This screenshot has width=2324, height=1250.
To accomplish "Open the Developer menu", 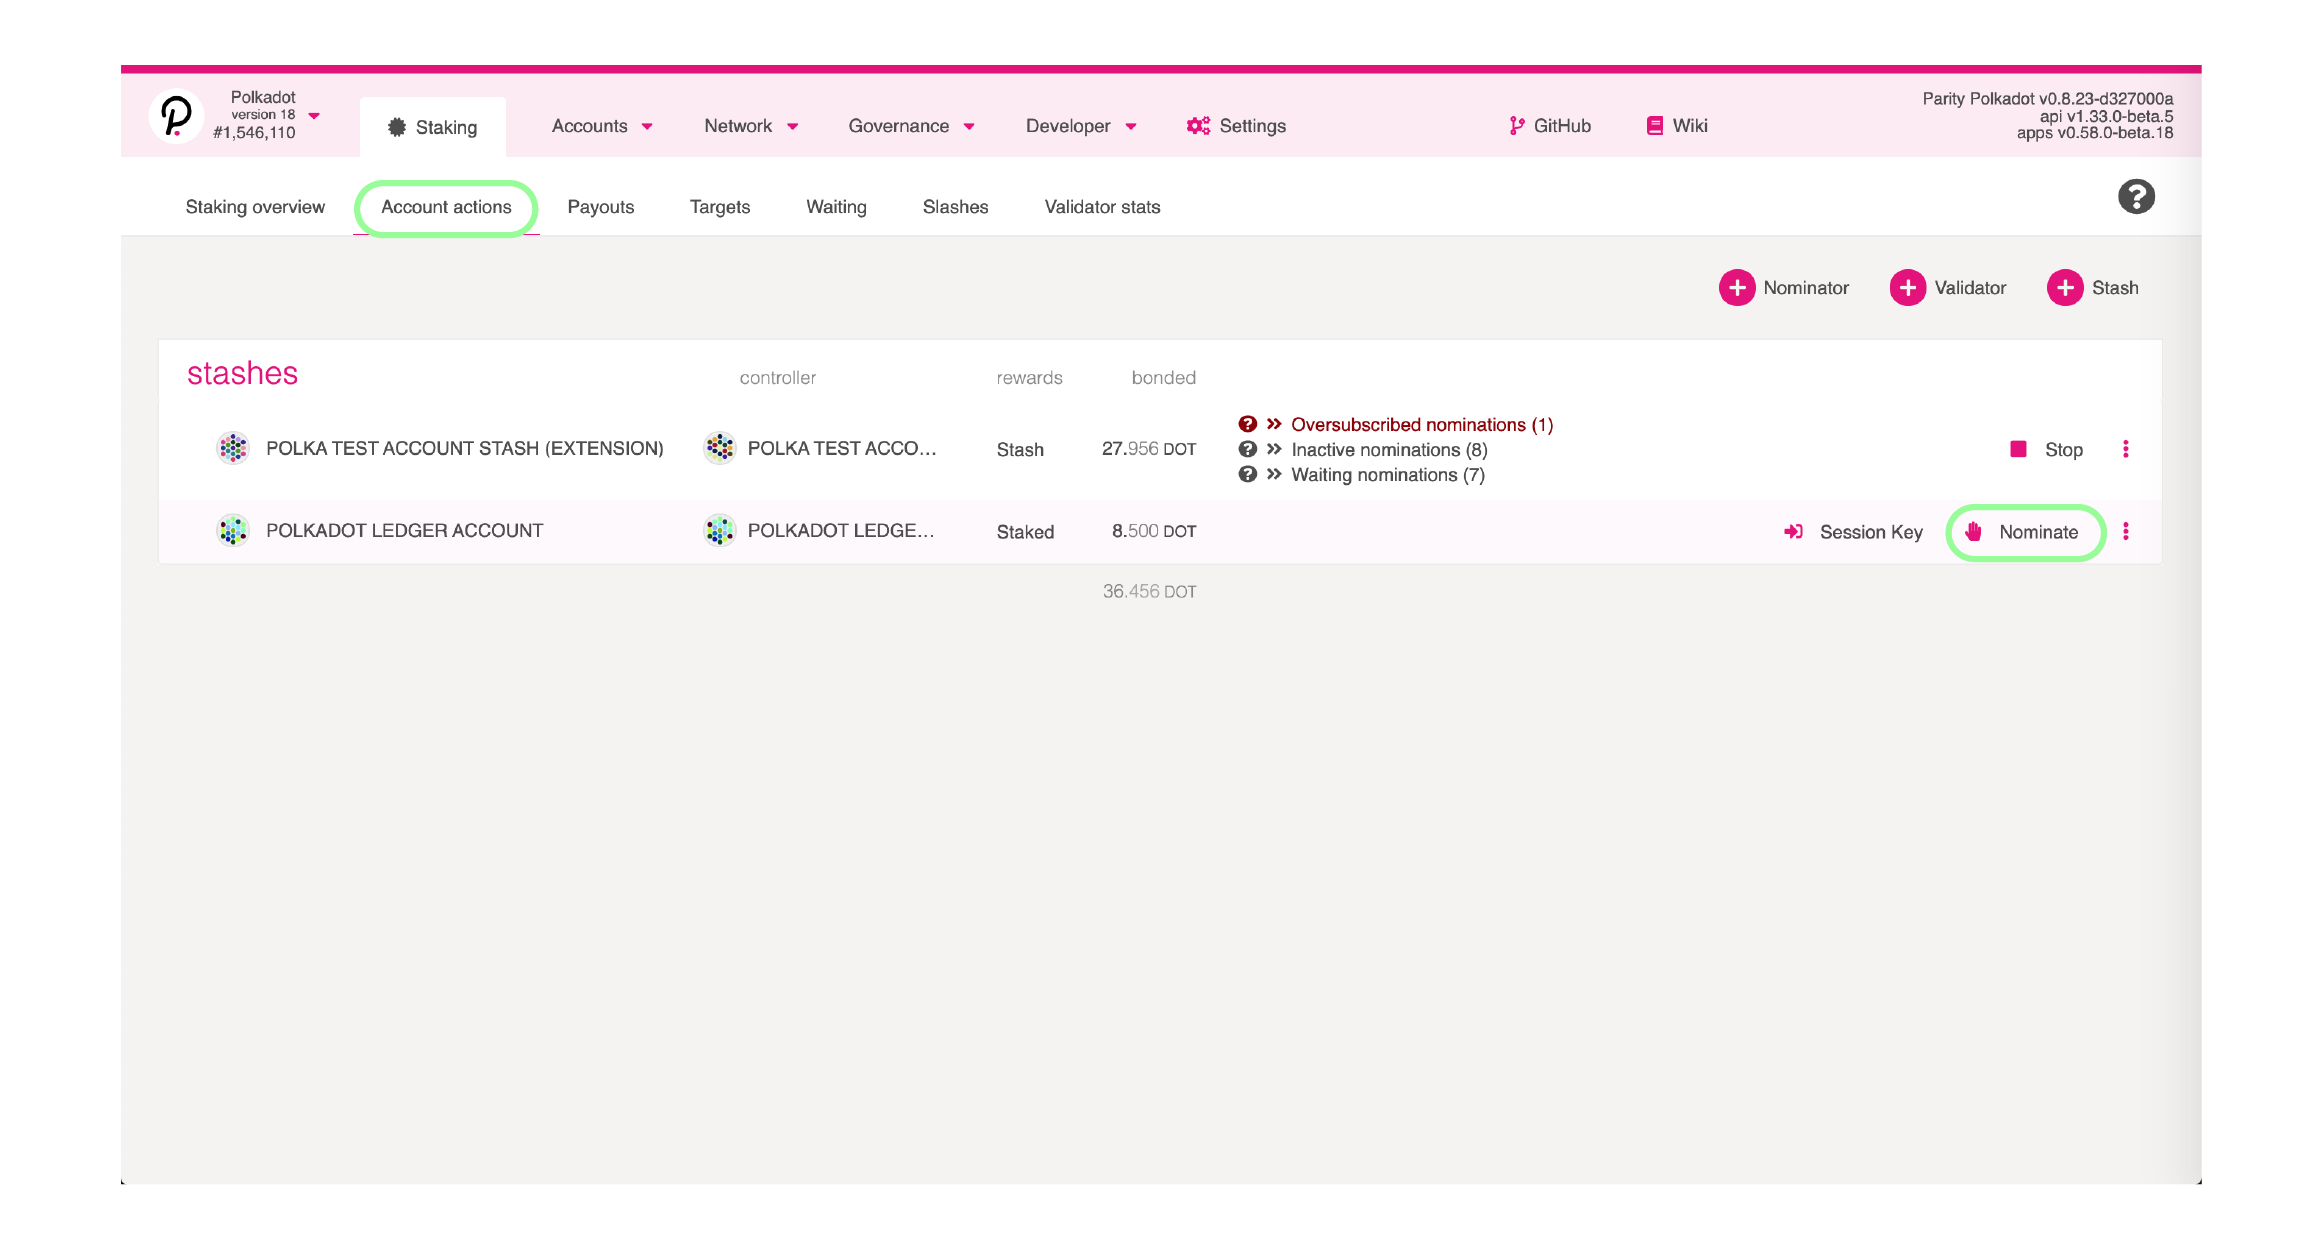I will (1068, 126).
